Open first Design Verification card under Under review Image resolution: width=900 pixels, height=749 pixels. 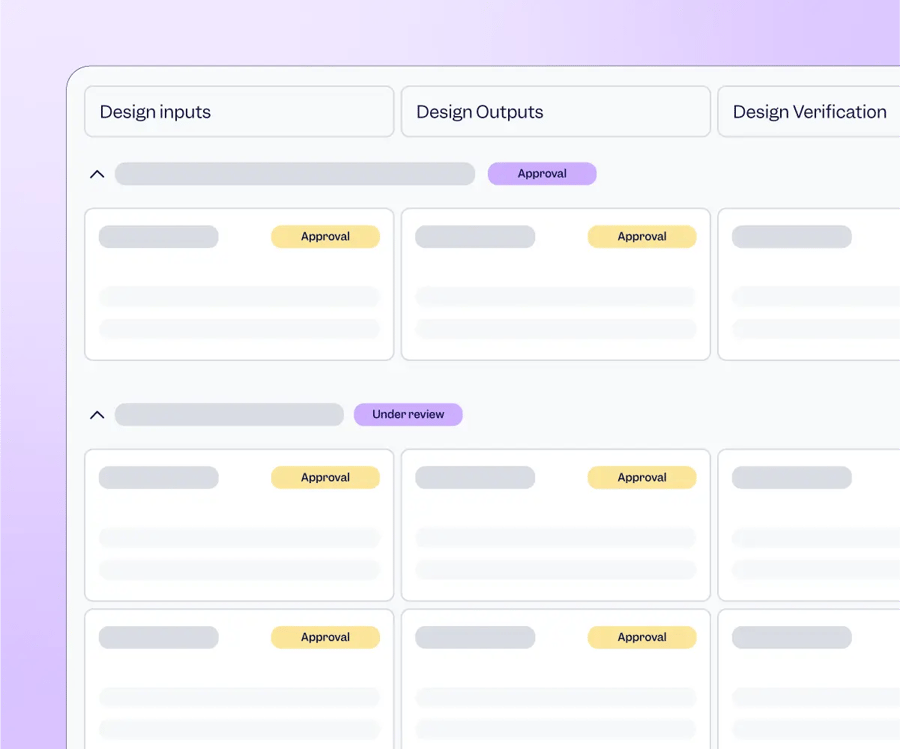[810, 525]
